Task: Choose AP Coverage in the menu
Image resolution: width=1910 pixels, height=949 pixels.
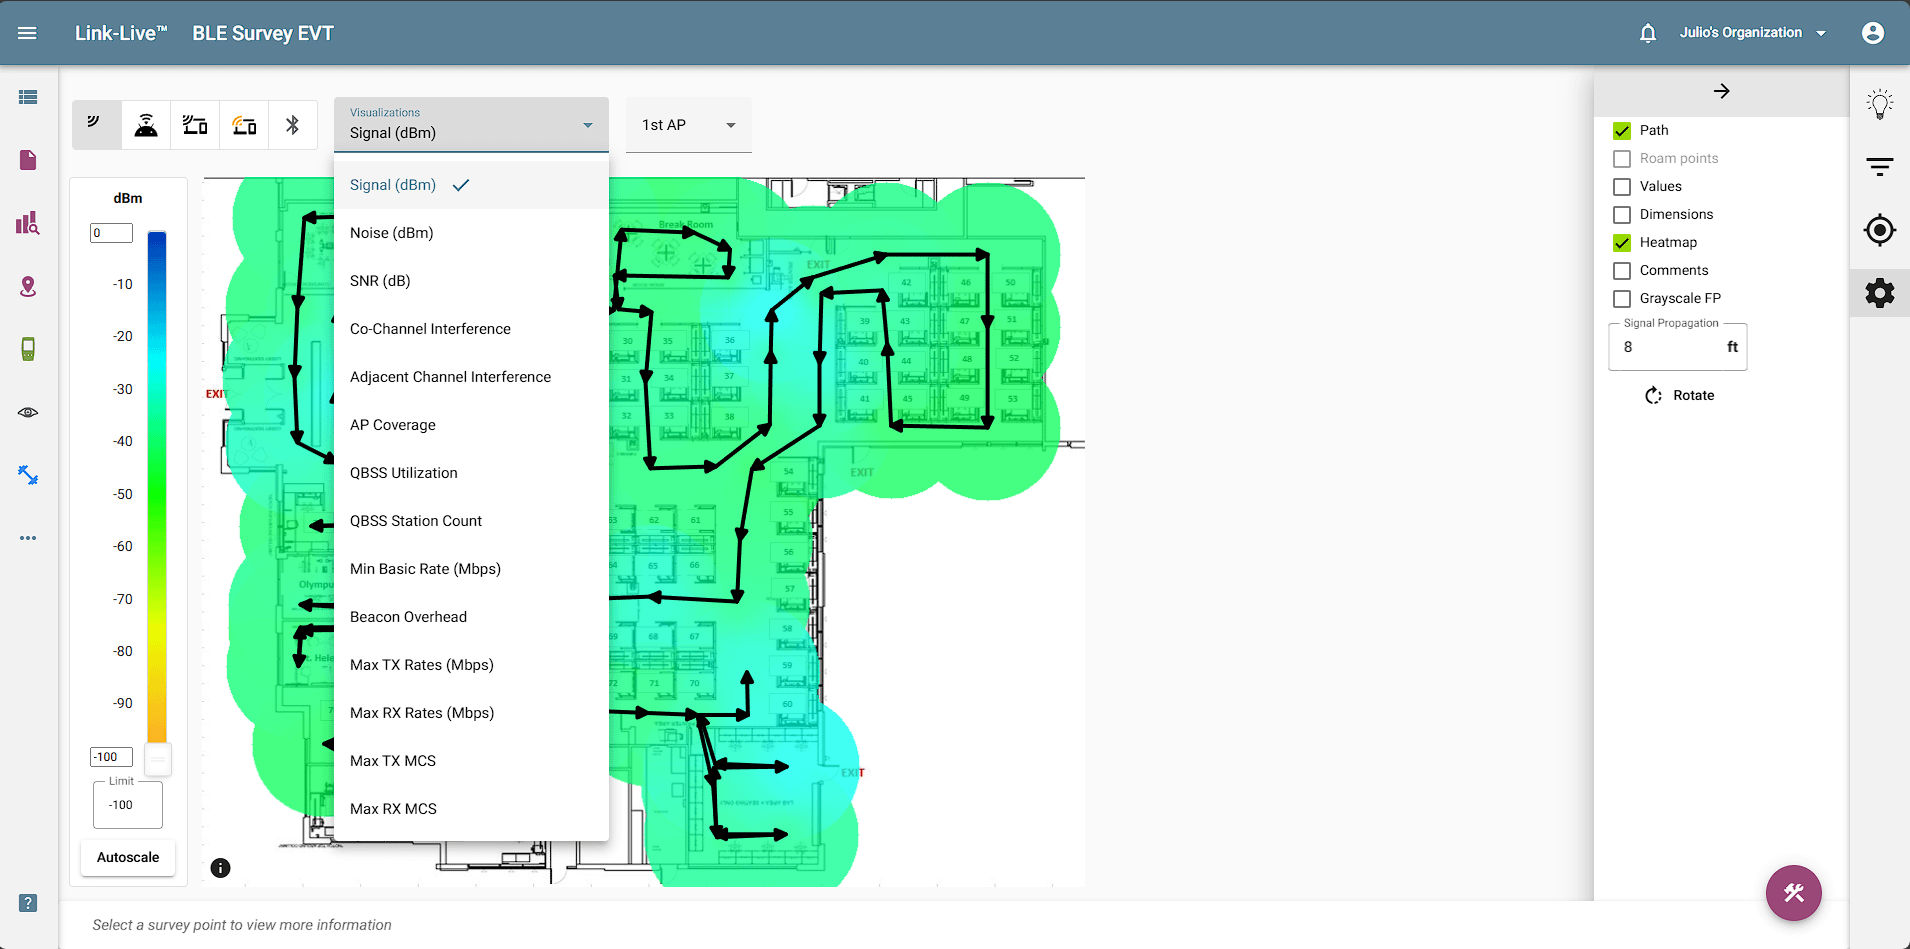Action: [x=392, y=424]
